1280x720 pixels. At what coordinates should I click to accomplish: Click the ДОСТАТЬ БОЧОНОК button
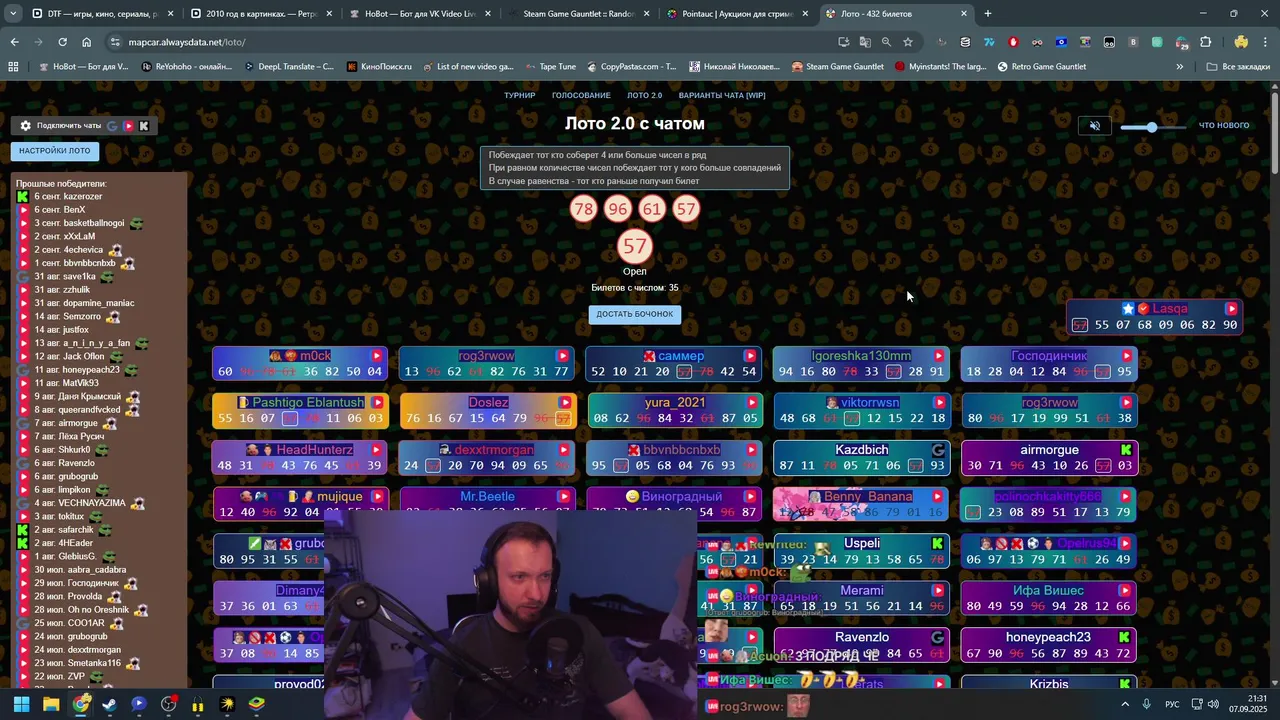[x=635, y=314]
